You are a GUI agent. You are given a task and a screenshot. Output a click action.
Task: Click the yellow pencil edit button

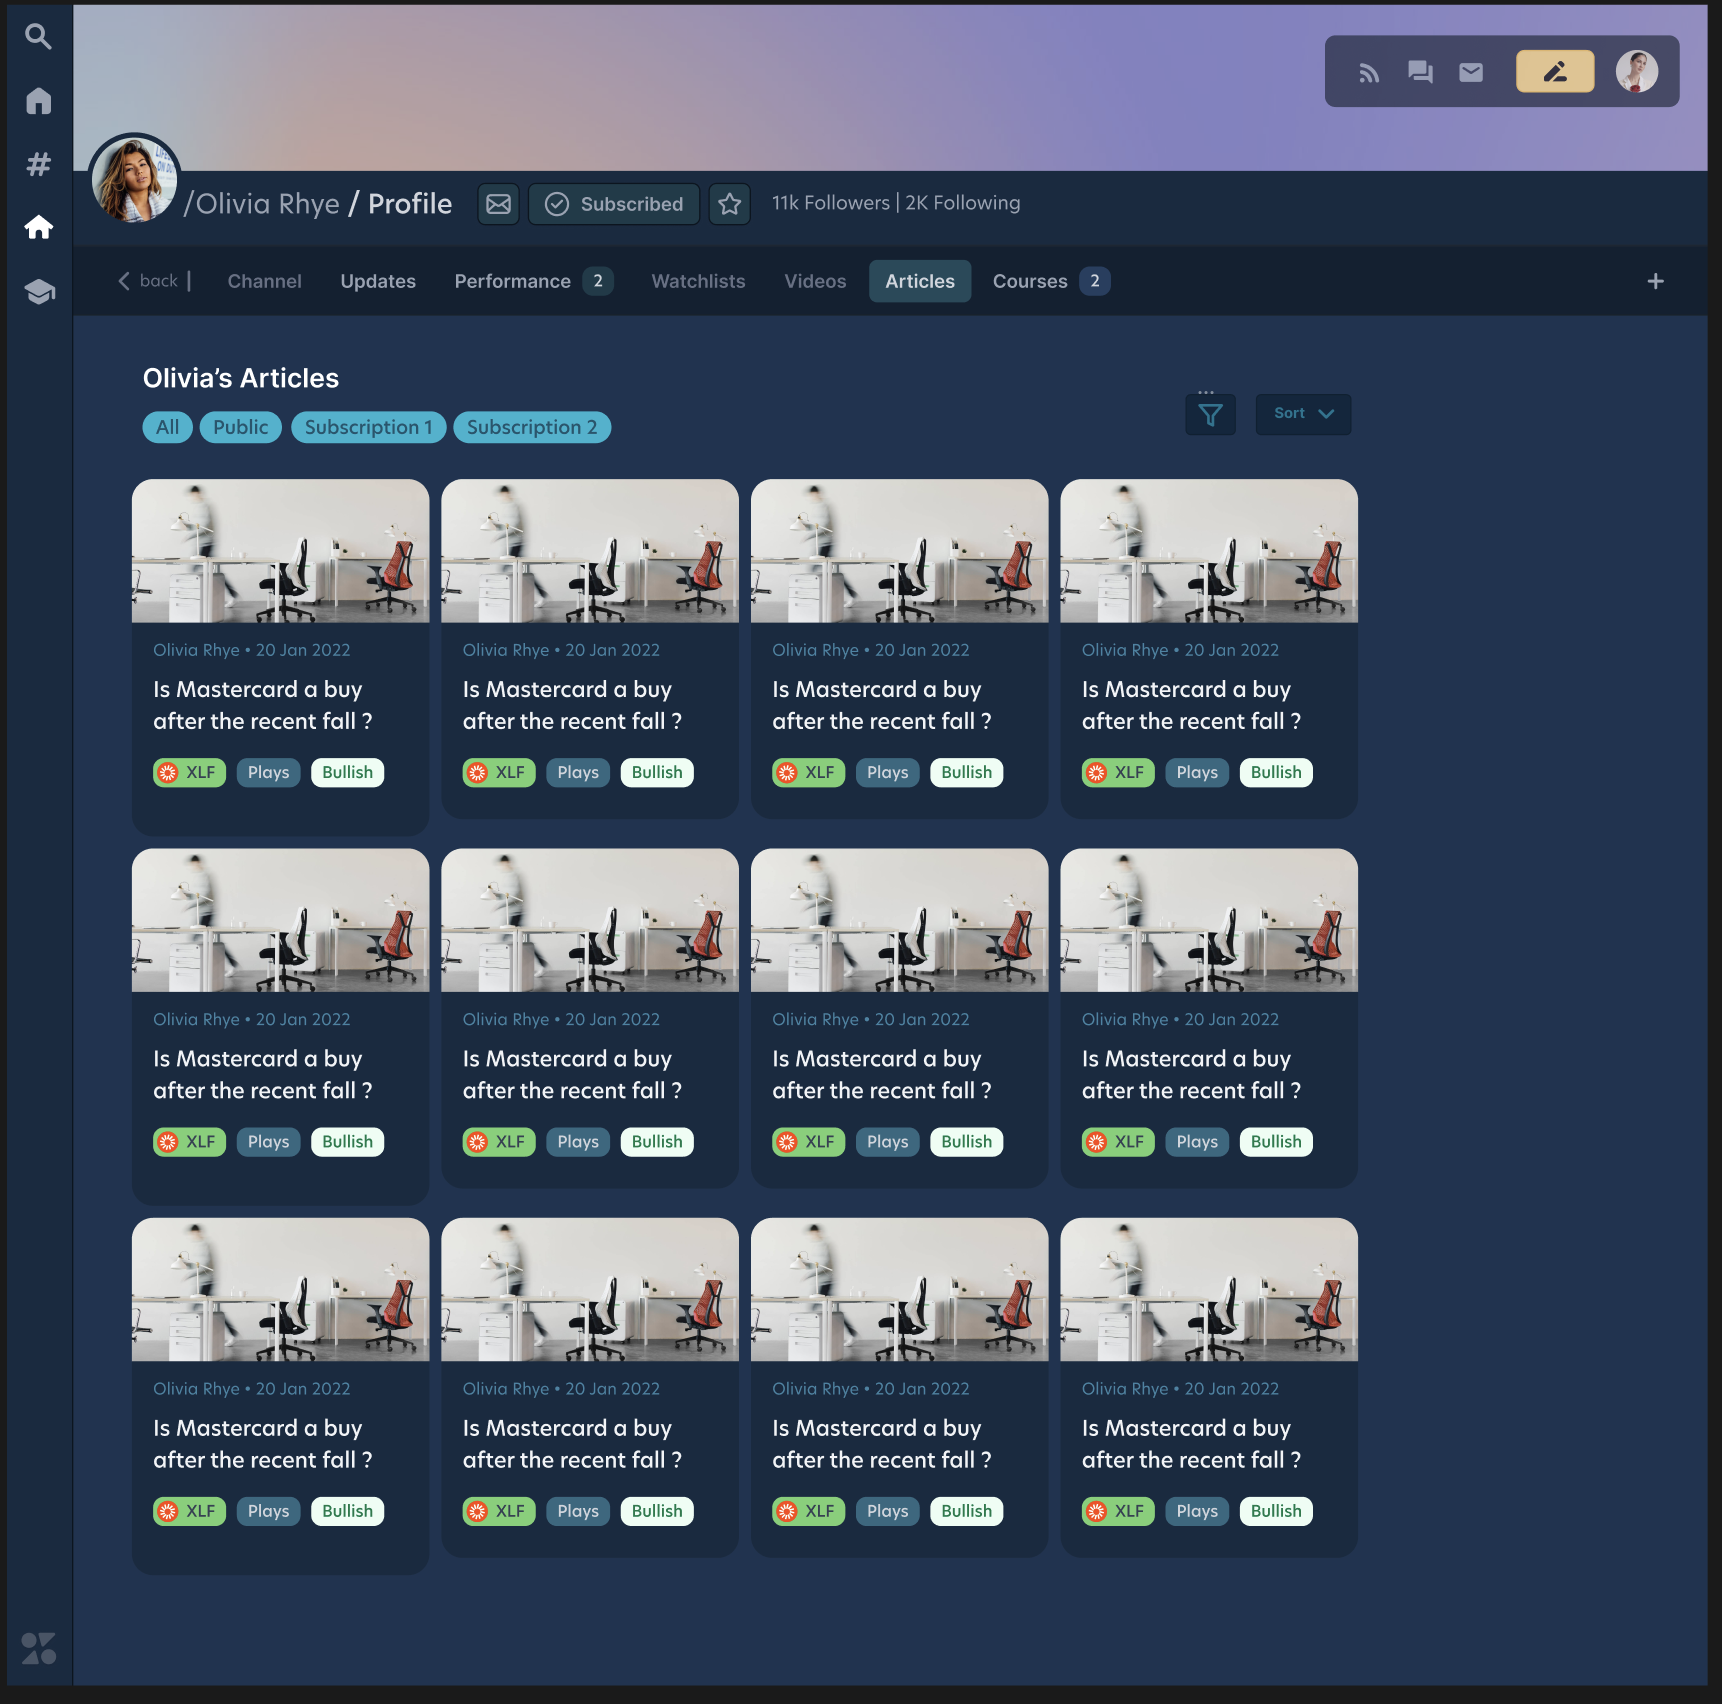click(1555, 71)
